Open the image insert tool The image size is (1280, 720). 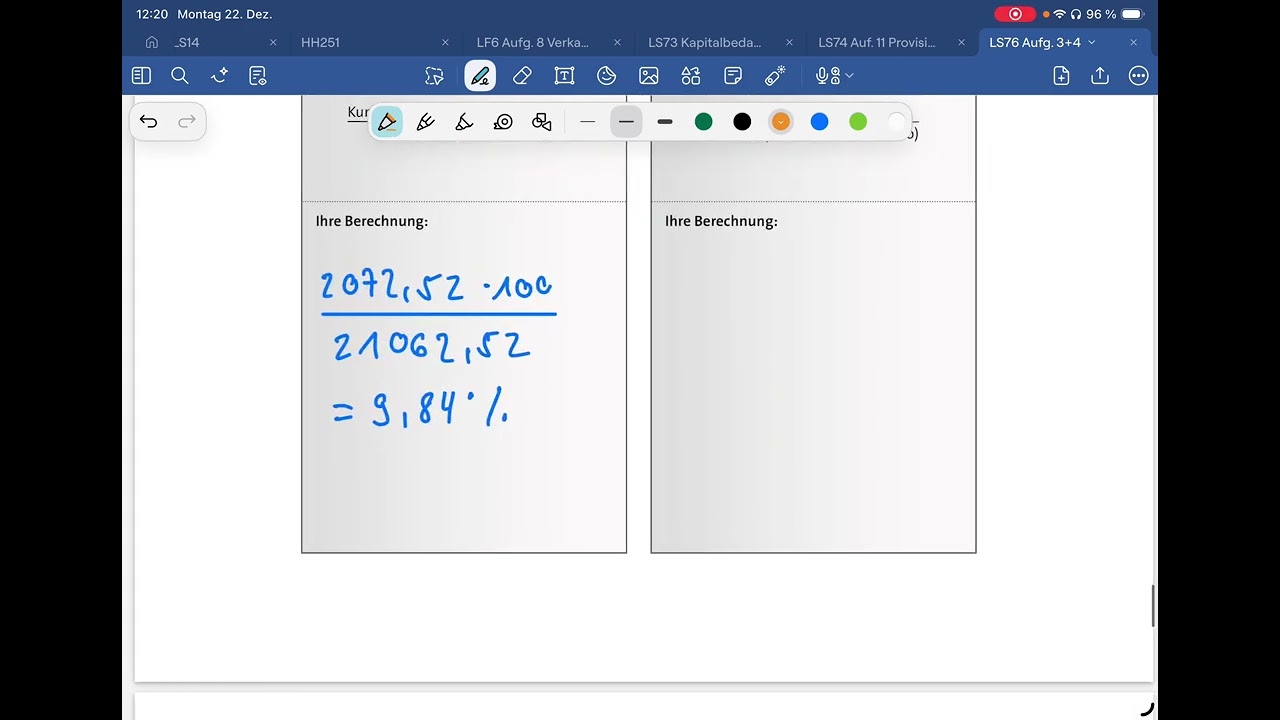649,76
